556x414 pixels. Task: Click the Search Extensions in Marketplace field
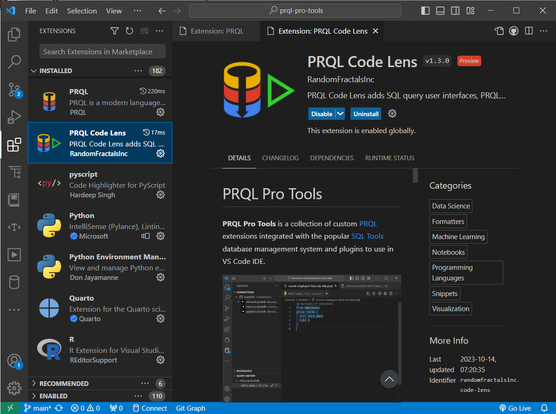[102, 52]
